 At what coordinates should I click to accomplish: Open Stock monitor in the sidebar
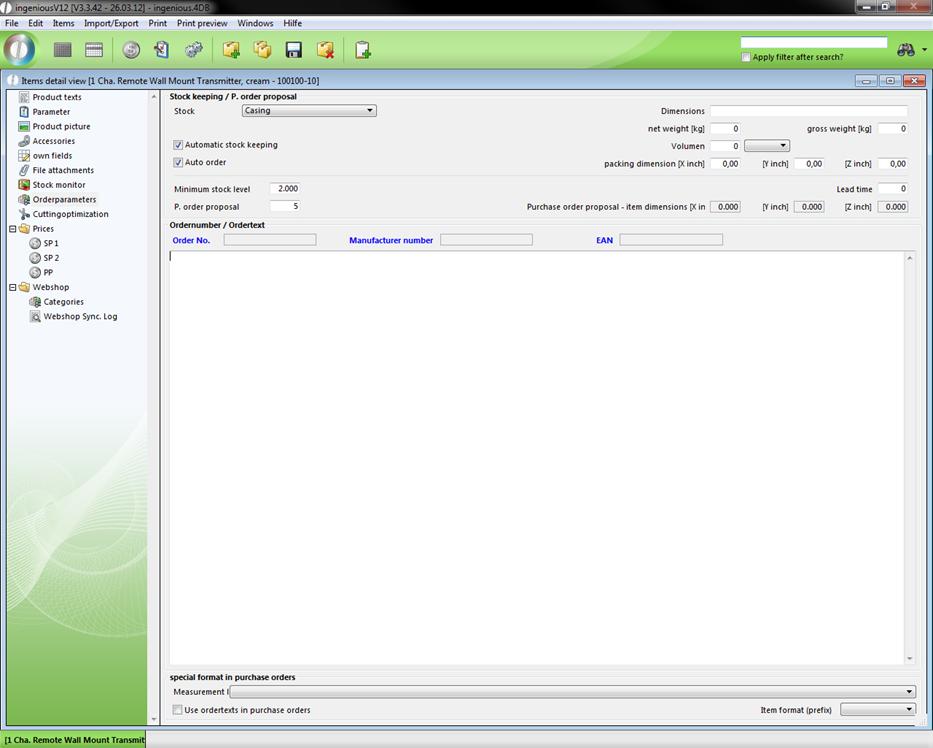(58, 185)
